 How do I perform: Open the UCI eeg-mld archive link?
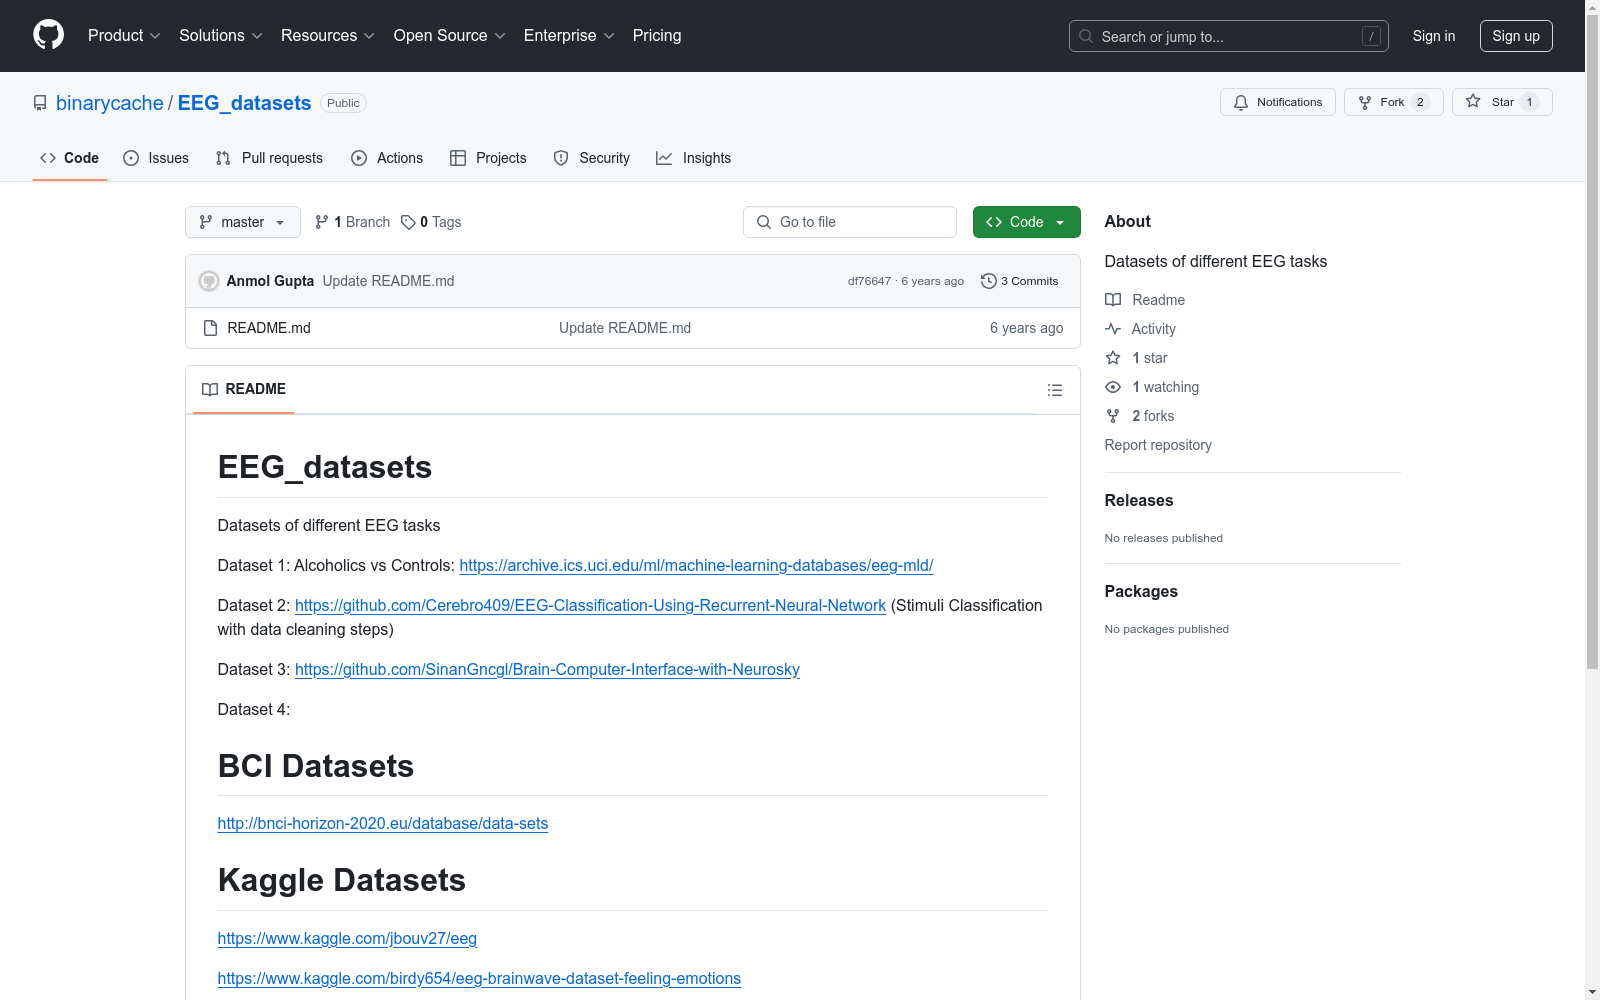[696, 565]
